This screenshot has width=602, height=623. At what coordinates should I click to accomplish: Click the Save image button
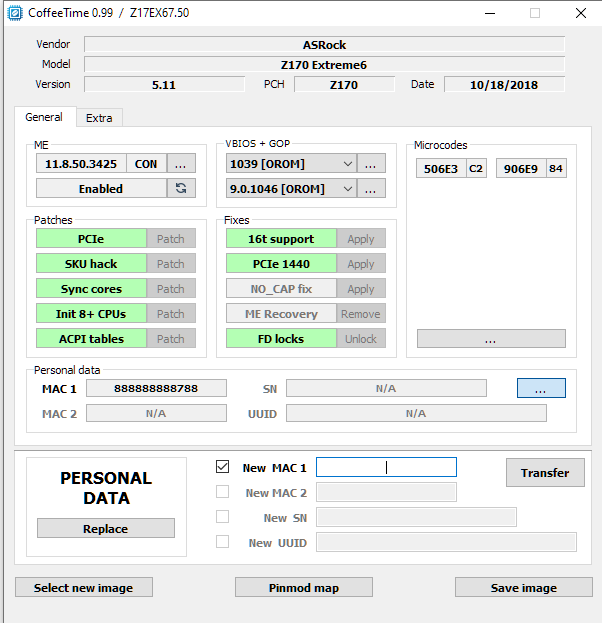click(524, 587)
